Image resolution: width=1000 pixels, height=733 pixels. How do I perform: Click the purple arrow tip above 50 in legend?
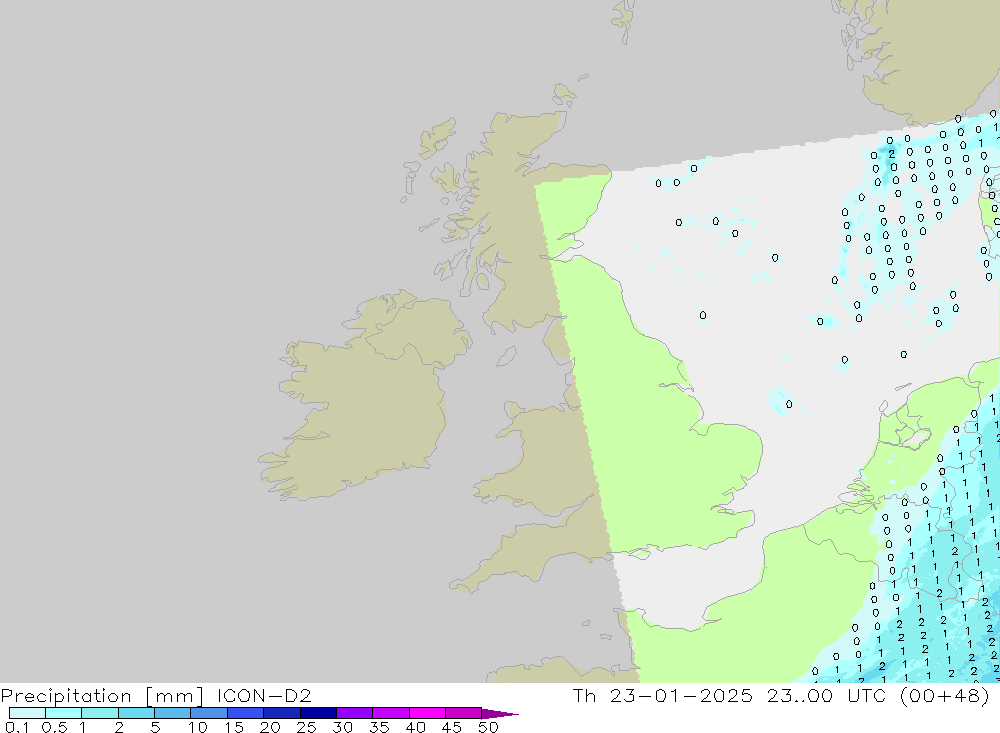click(499, 714)
